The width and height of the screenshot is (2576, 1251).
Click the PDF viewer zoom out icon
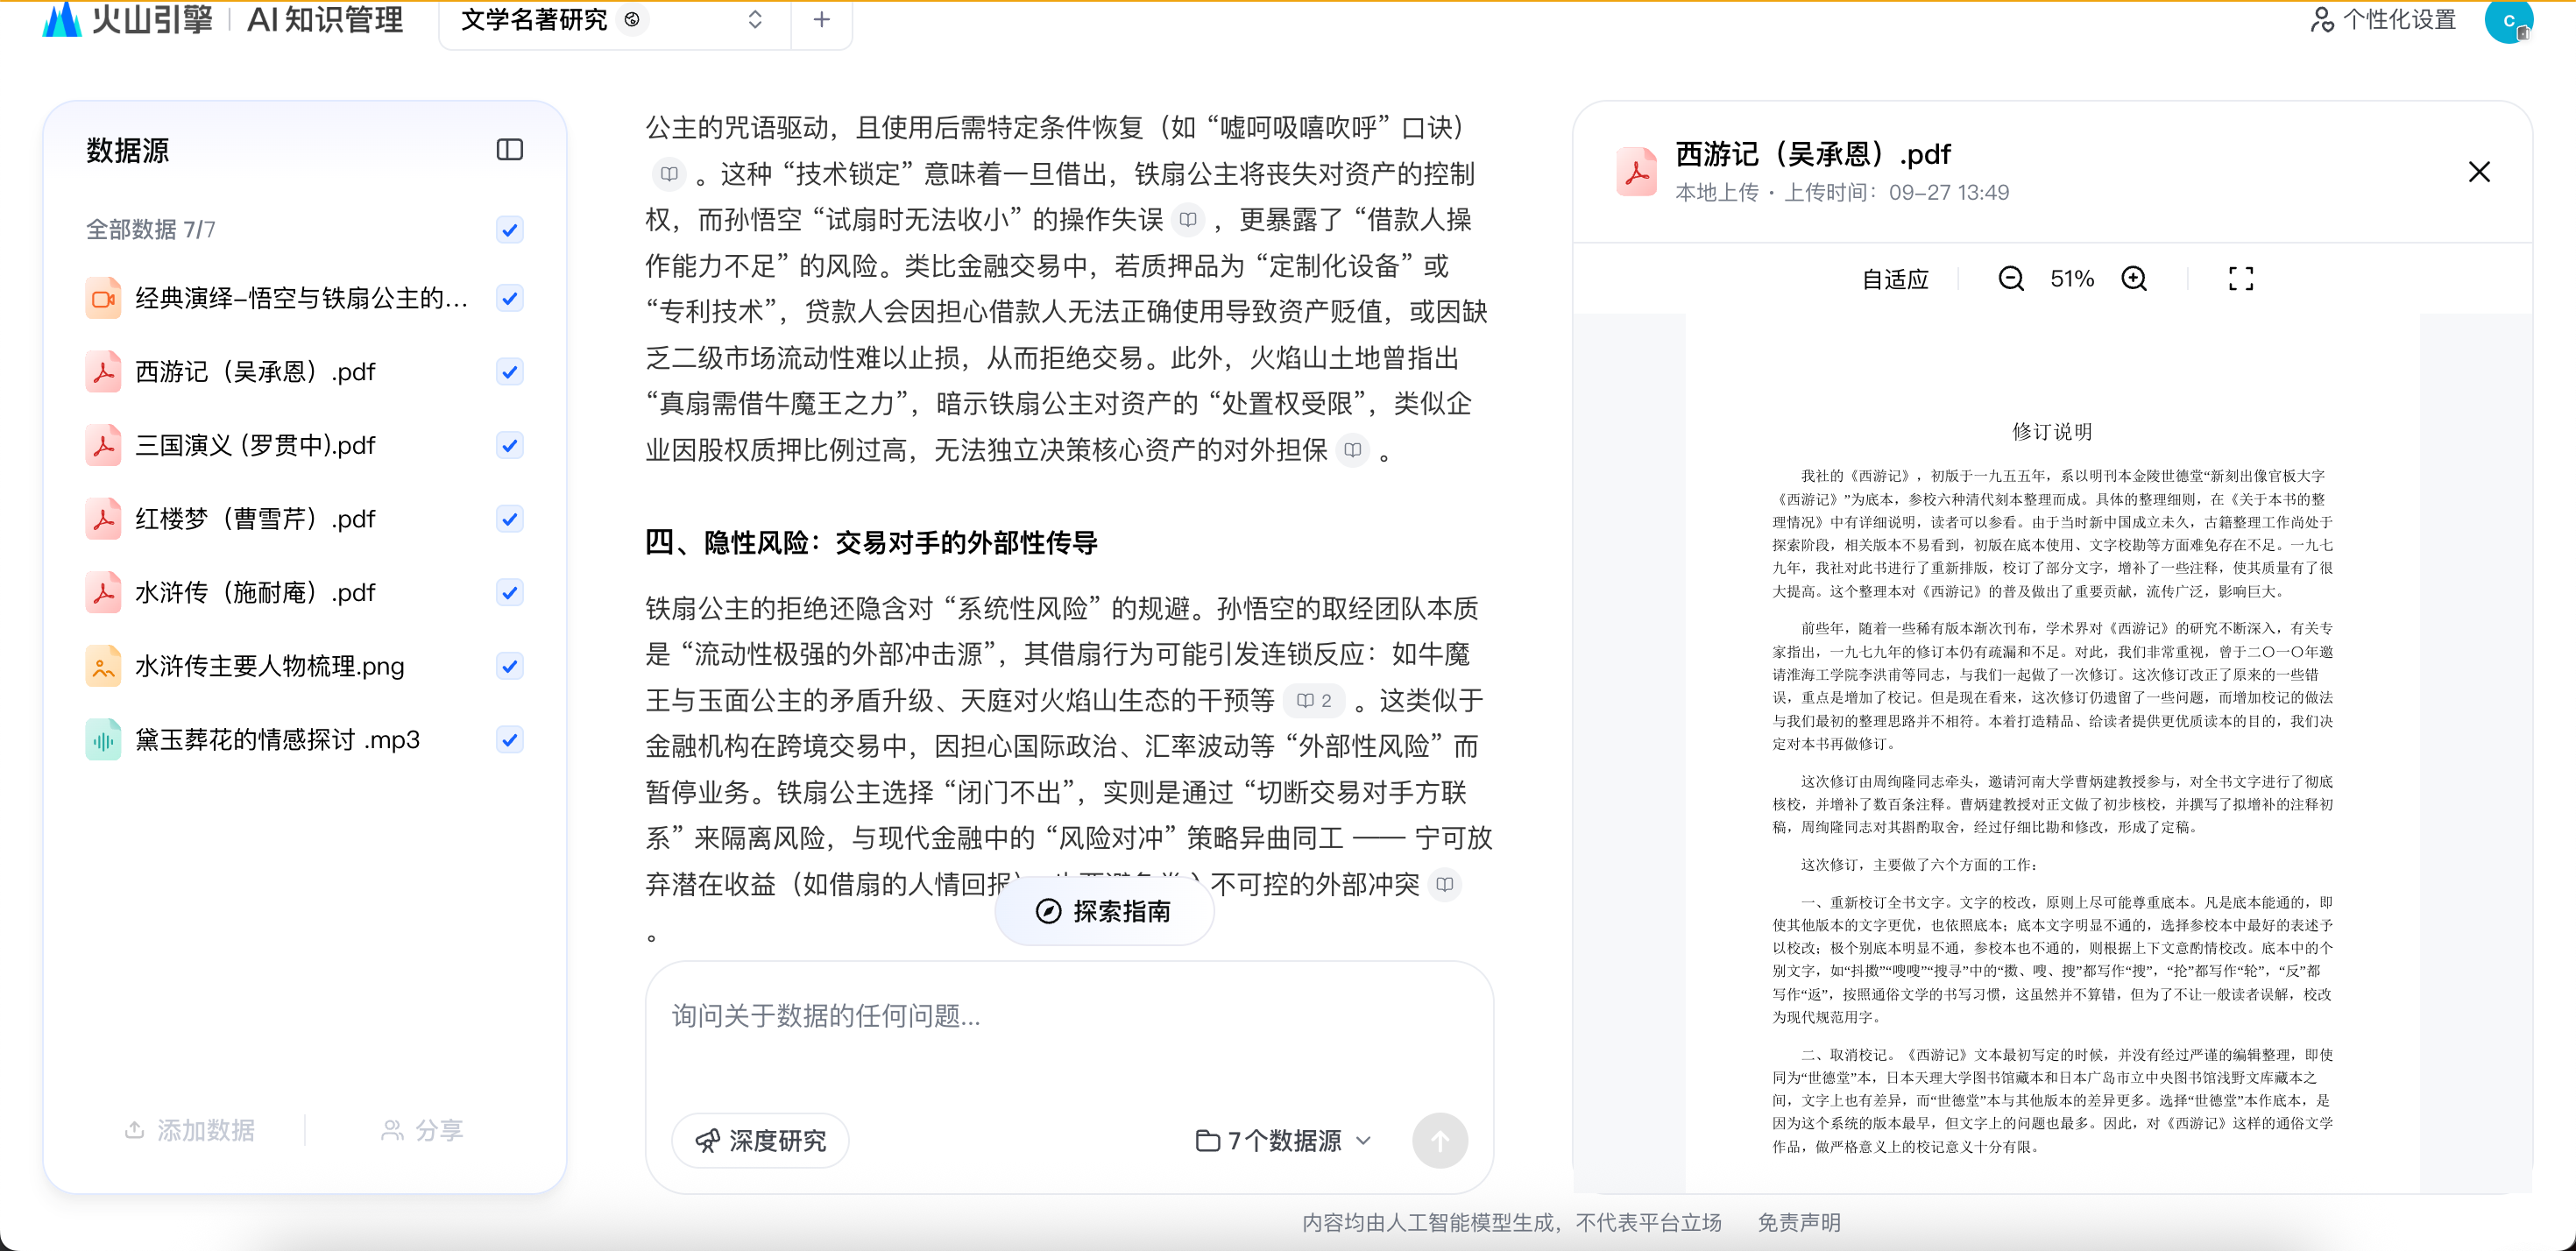tap(2010, 279)
